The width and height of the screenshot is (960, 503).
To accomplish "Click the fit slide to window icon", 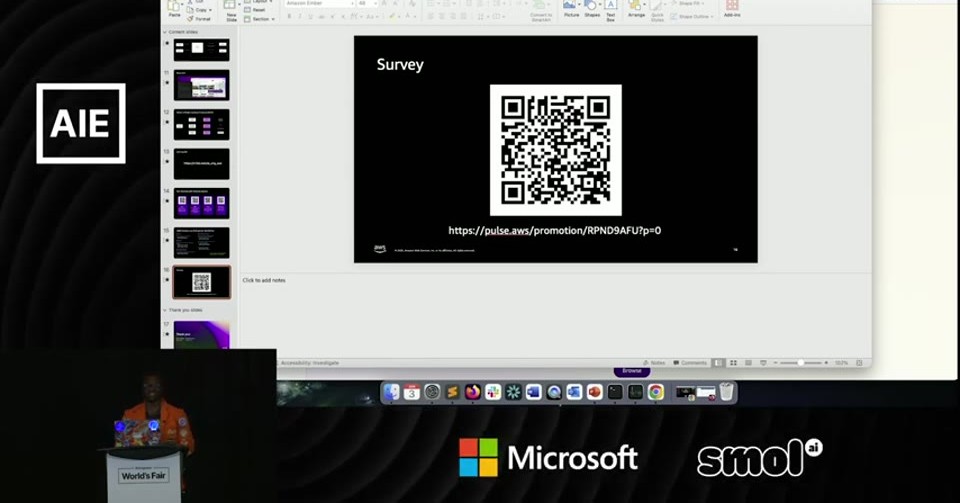I will tap(859, 363).
